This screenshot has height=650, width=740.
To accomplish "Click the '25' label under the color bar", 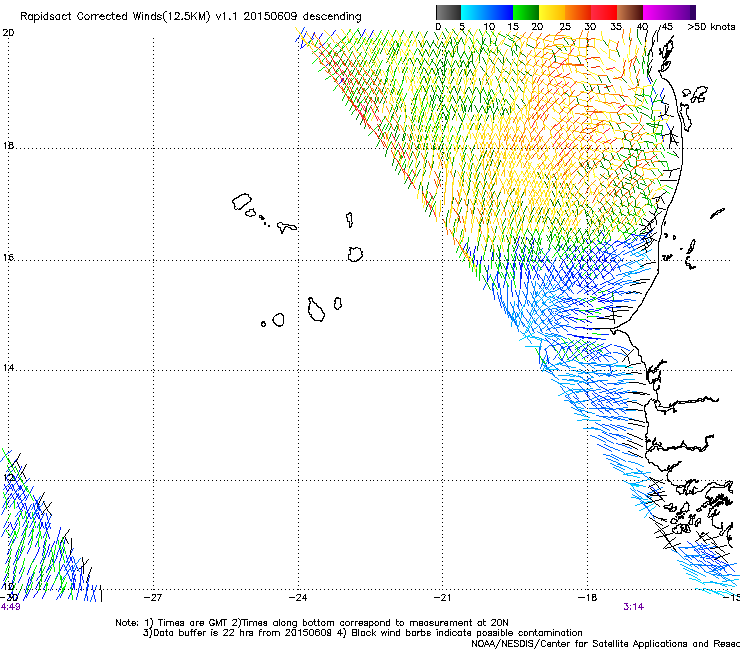I will tap(565, 27).
